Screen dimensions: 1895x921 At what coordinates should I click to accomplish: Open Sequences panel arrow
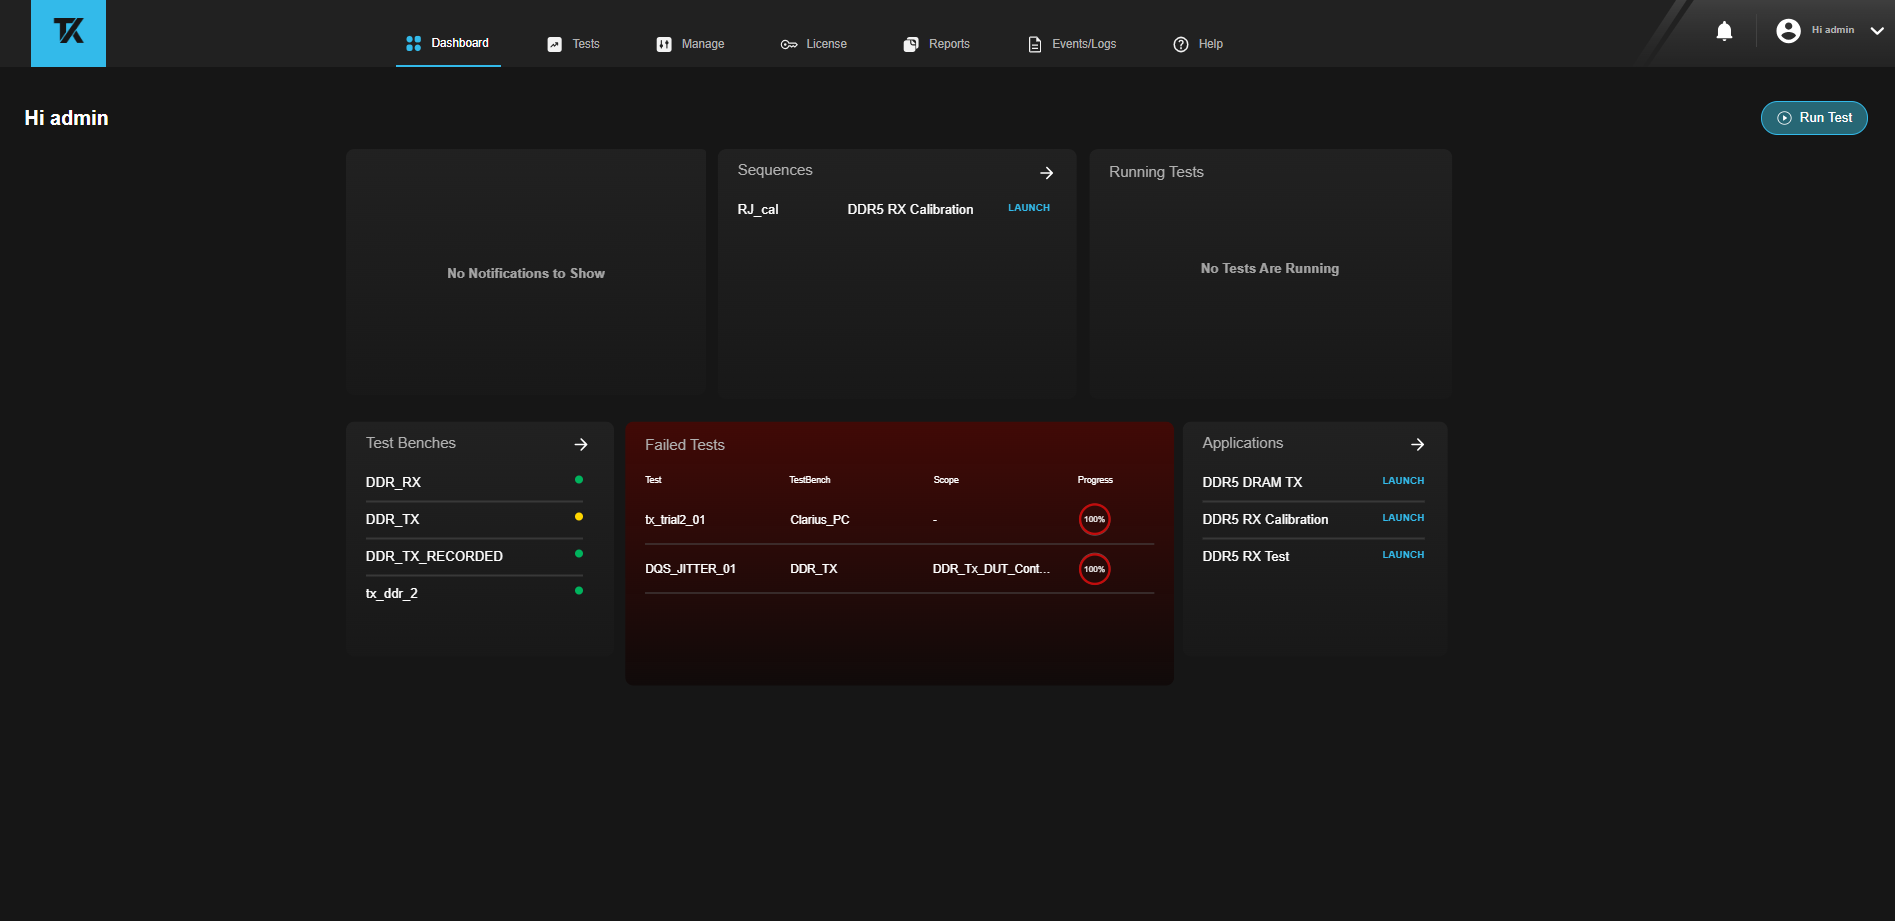[x=1046, y=173]
